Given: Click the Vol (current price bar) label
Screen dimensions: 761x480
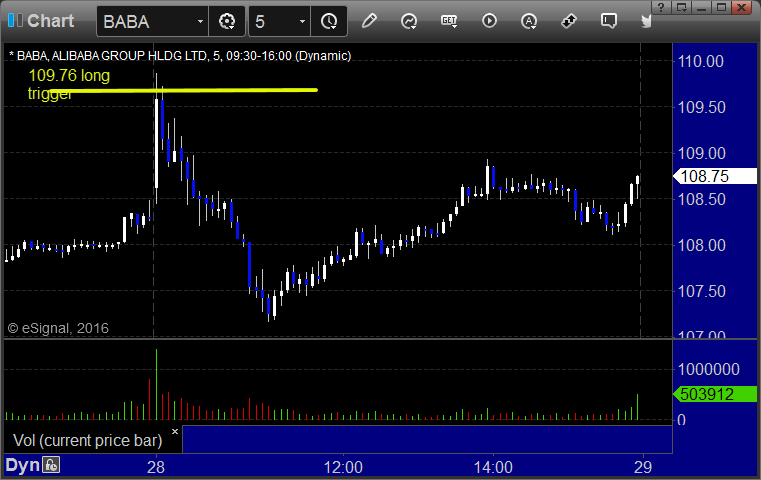Looking at the screenshot, I should (x=87, y=440).
